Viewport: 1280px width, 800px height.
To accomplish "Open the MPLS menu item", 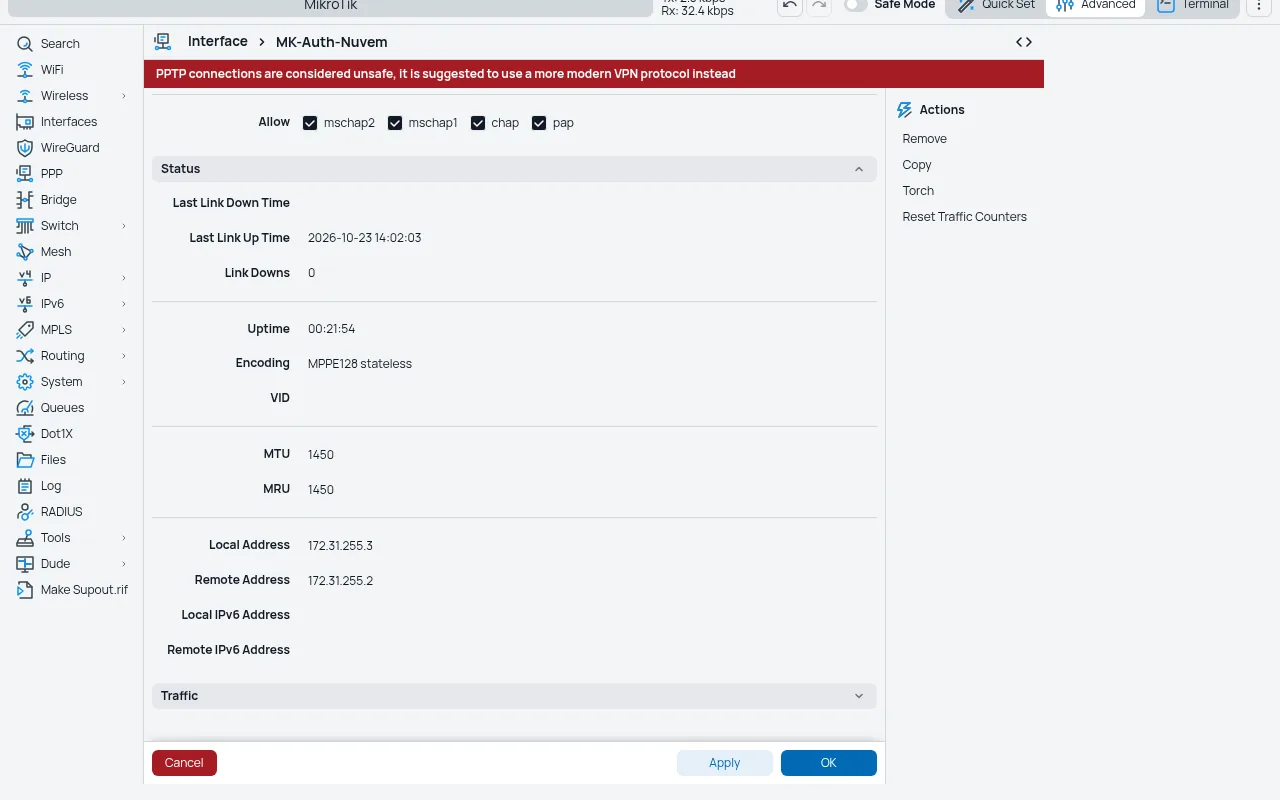I will pyautogui.click(x=72, y=330).
